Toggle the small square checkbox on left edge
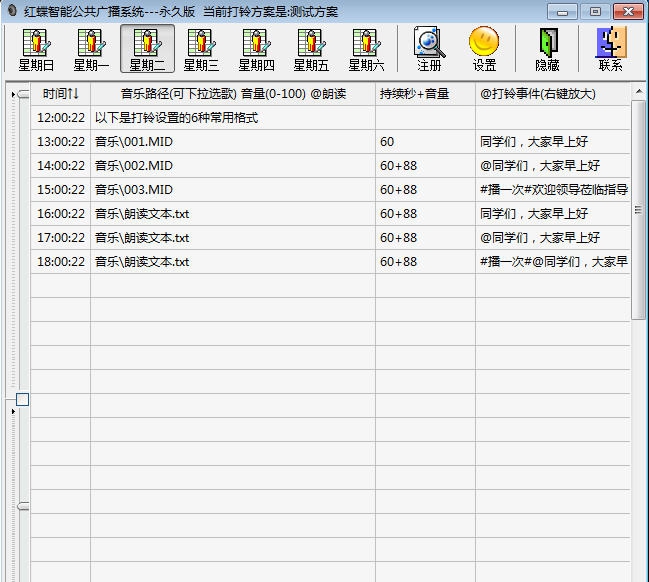The image size is (649, 582). click(x=22, y=399)
